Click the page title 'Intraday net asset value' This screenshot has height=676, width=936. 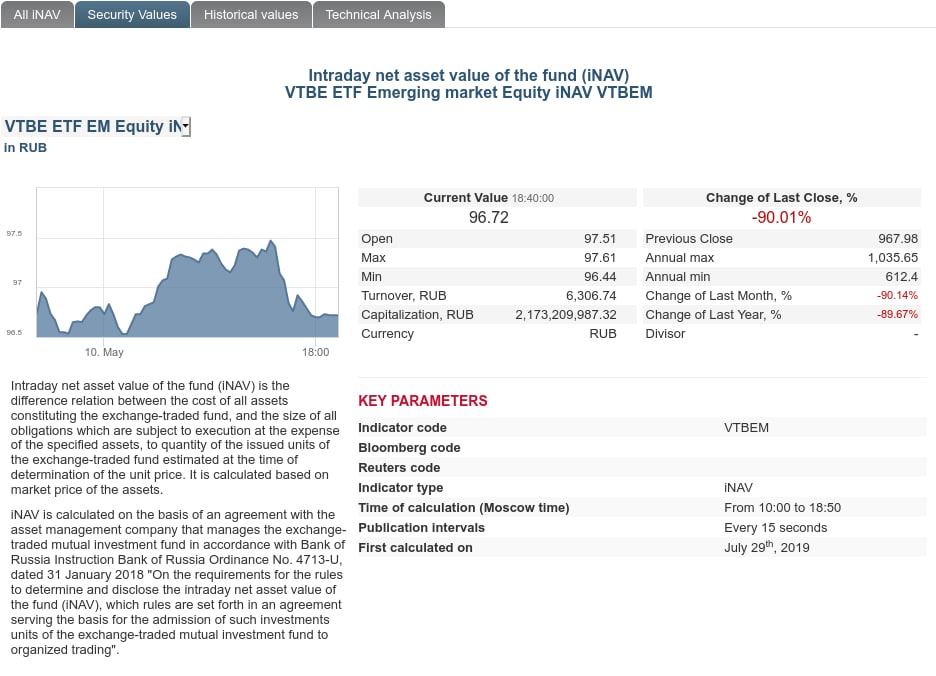coord(469,76)
